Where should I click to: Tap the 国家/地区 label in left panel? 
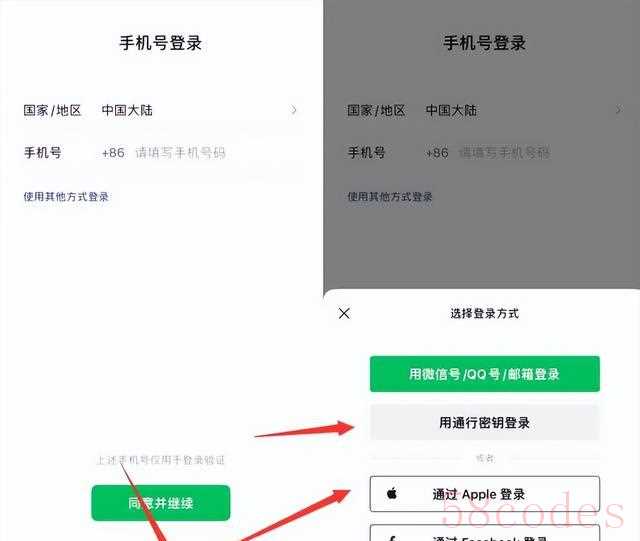tap(52, 110)
